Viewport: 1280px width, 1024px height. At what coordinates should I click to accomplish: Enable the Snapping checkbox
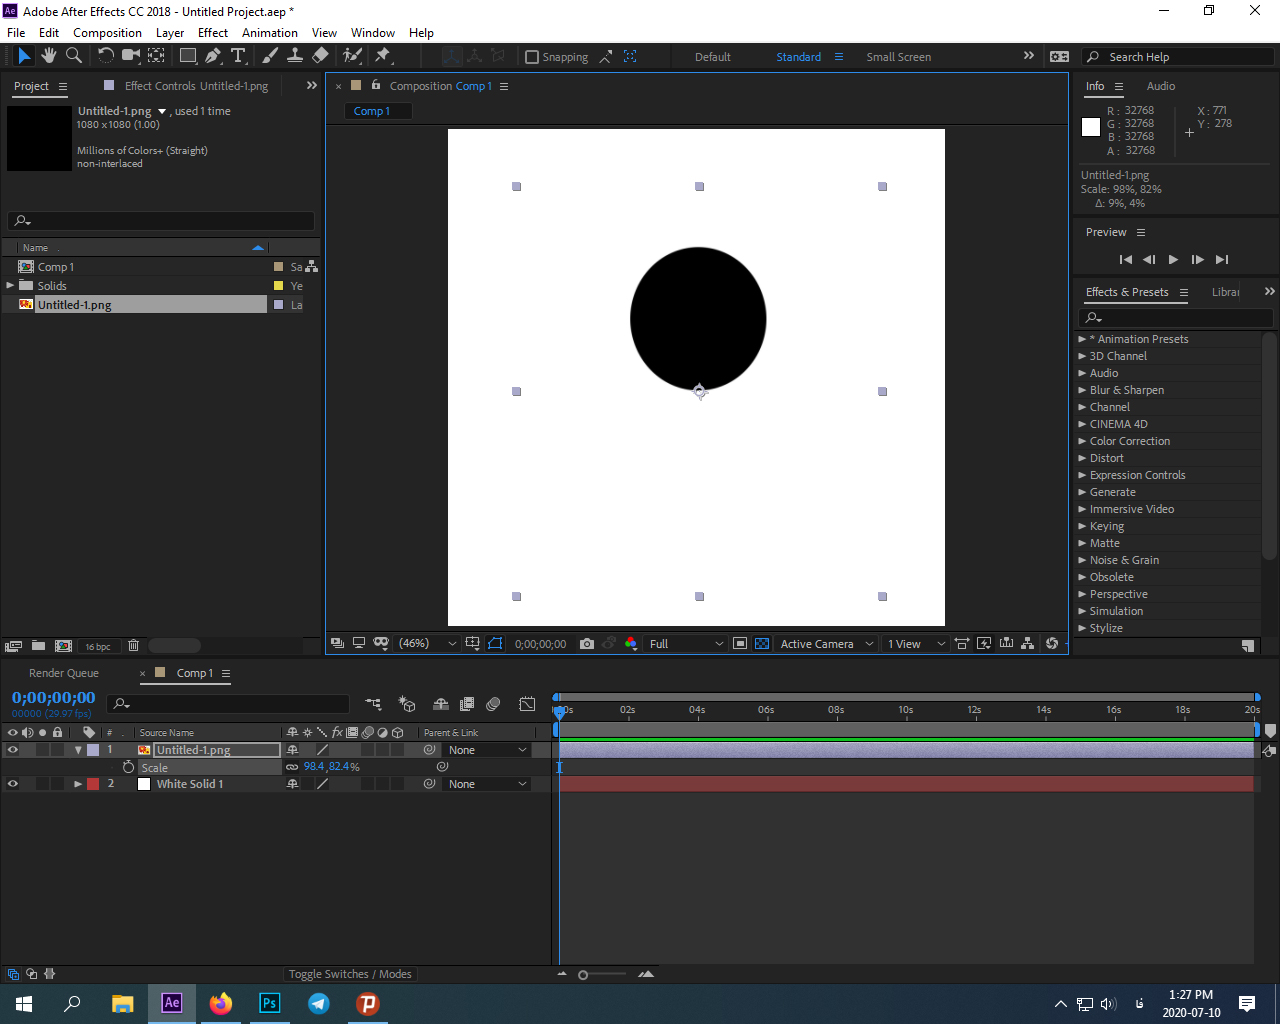[x=532, y=57]
